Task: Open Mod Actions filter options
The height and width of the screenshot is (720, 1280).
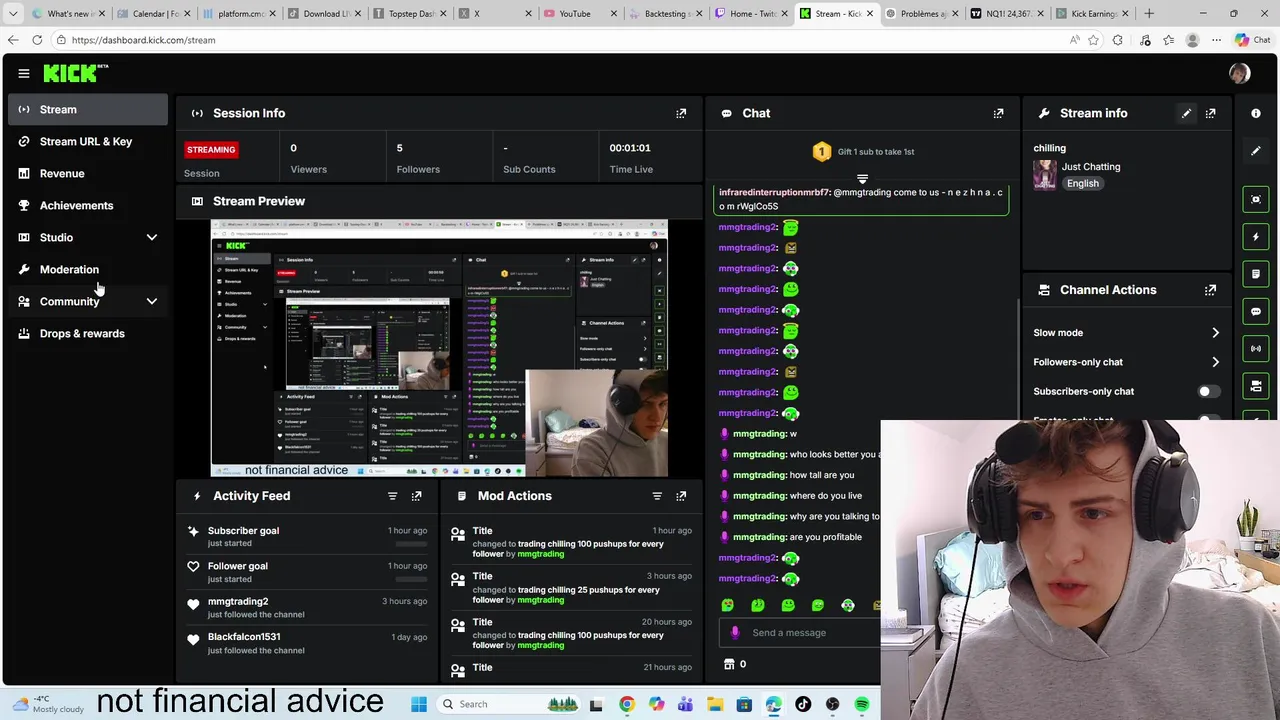Action: point(657,496)
